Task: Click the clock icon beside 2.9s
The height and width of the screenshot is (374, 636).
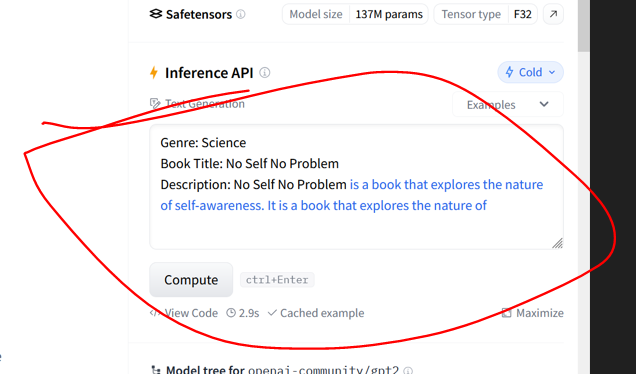Action: [231, 313]
